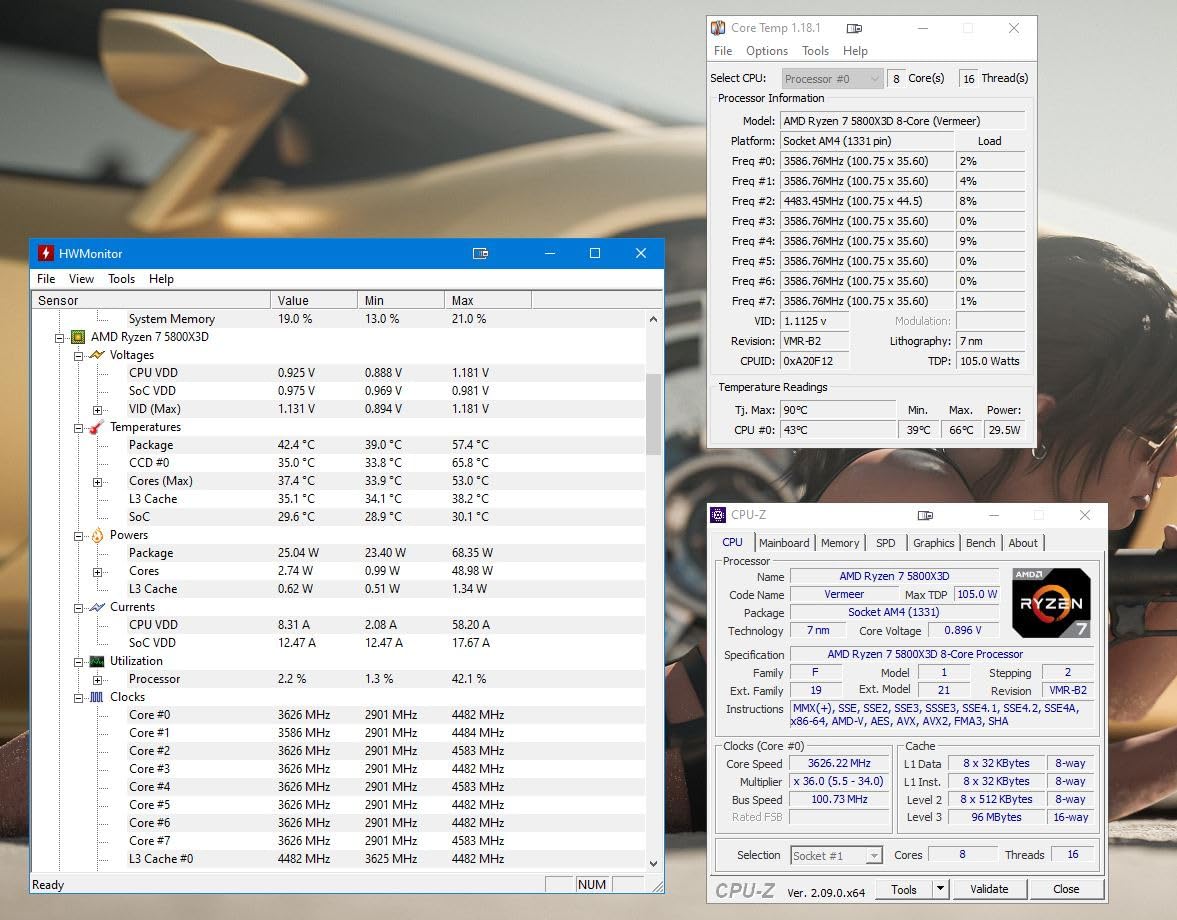Collapse the Voltages section
This screenshot has height=920, width=1177.
pos(78,356)
